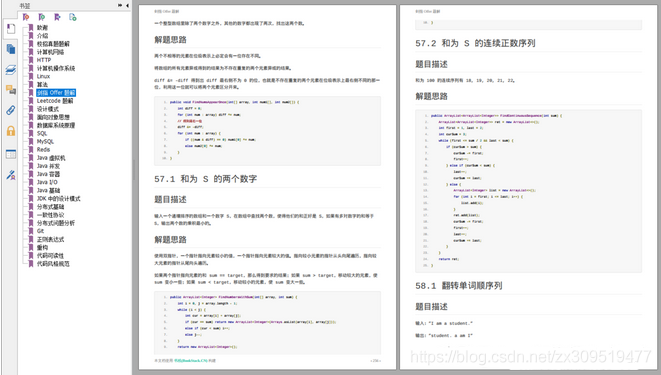This screenshot has height=375, width=661.
Task: Open the Layers side panel
Action: click(x=11, y=70)
